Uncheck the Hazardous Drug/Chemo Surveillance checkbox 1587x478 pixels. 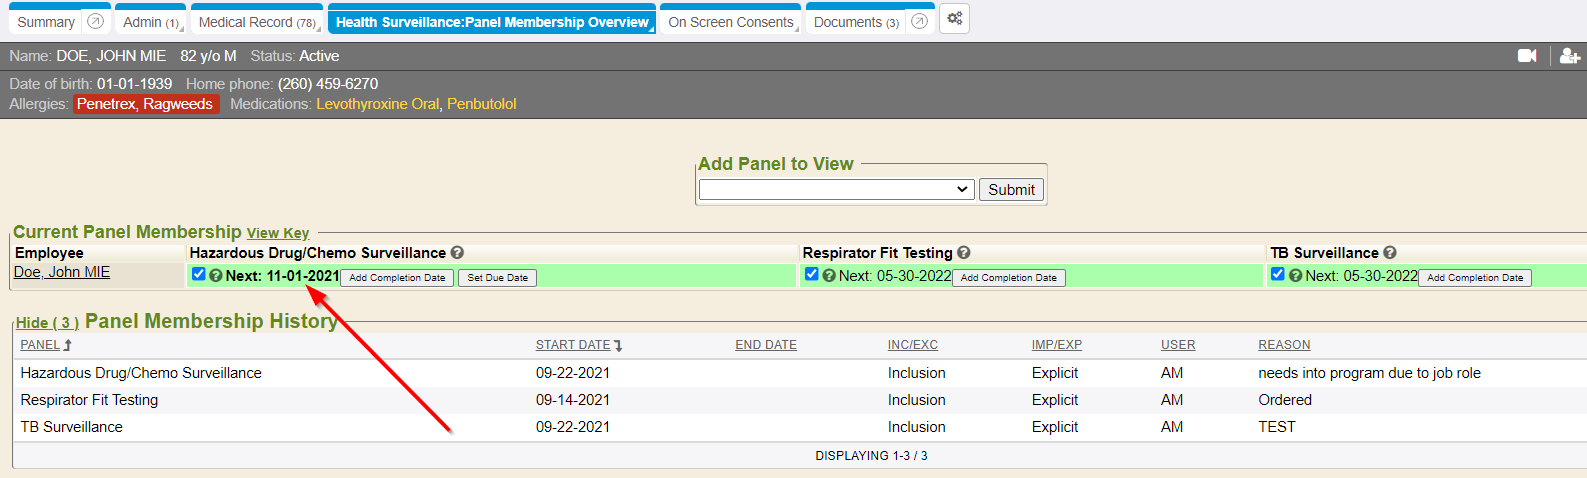[x=198, y=274]
